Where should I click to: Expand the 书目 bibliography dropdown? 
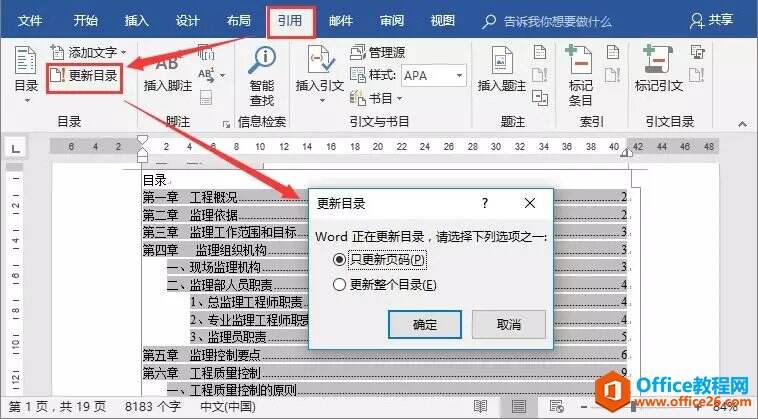[400, 99]
